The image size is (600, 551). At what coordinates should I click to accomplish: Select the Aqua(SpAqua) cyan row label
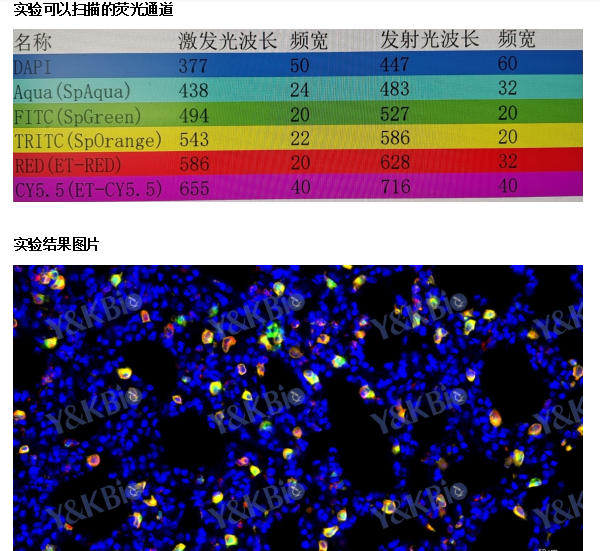click(72, 92)
